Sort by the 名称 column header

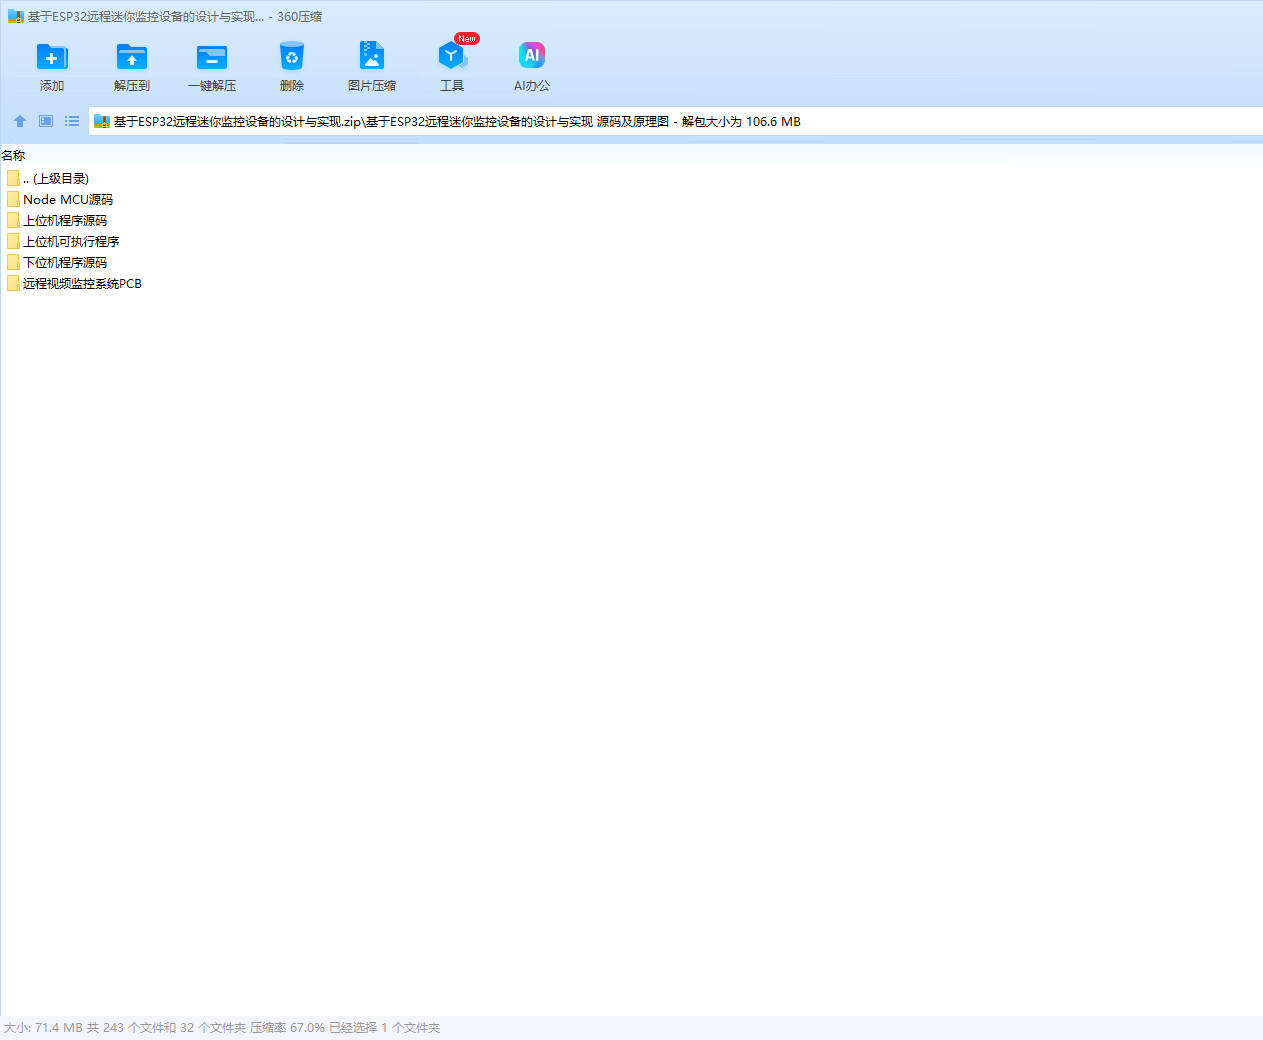[13, 156]
